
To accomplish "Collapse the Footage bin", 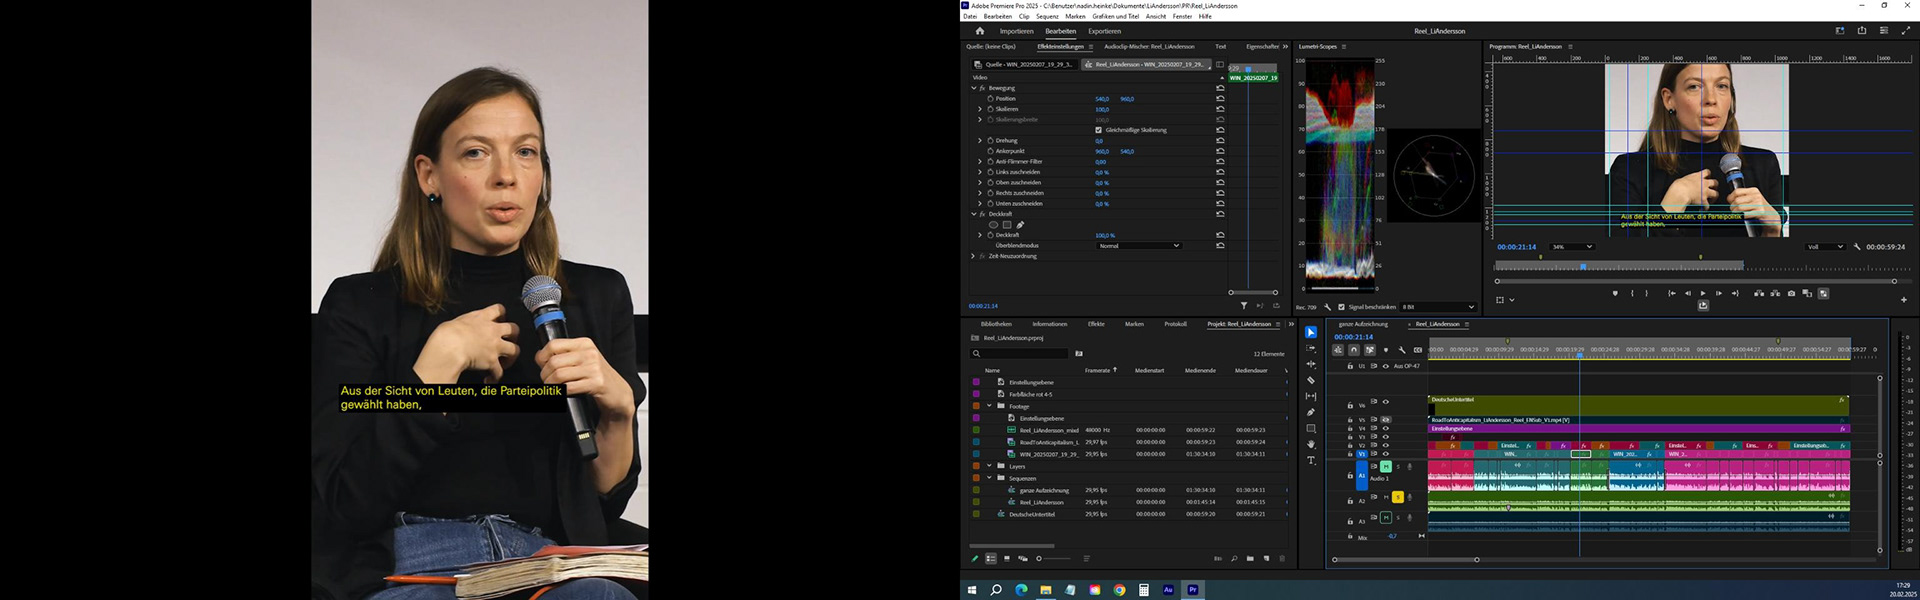I will (x=990, y=406).
